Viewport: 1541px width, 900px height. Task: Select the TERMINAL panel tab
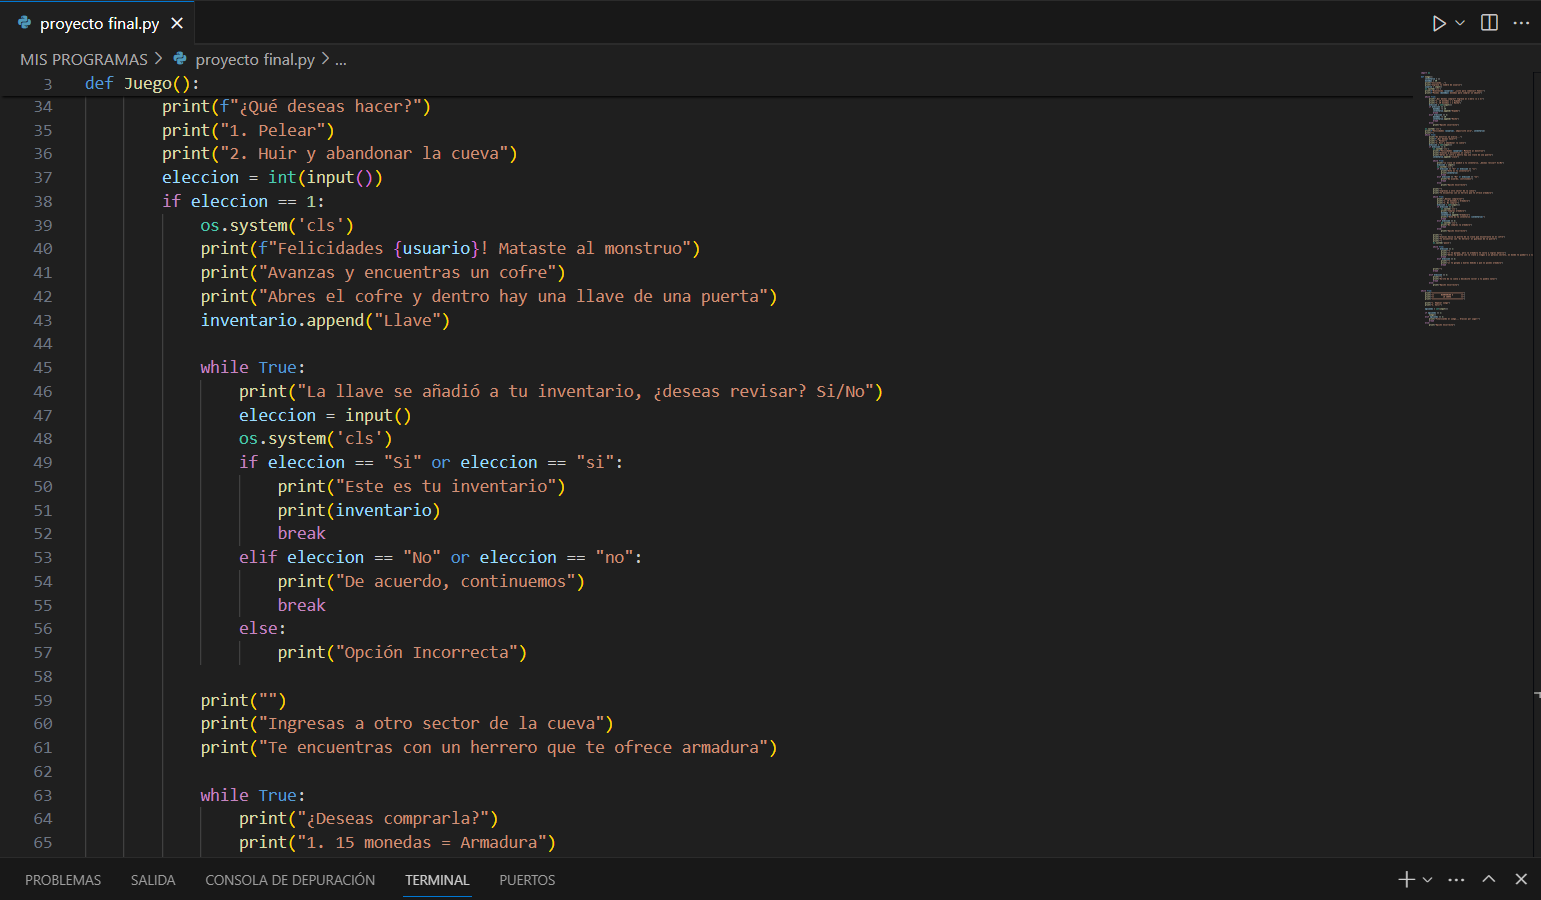click(x=437, y=880)
